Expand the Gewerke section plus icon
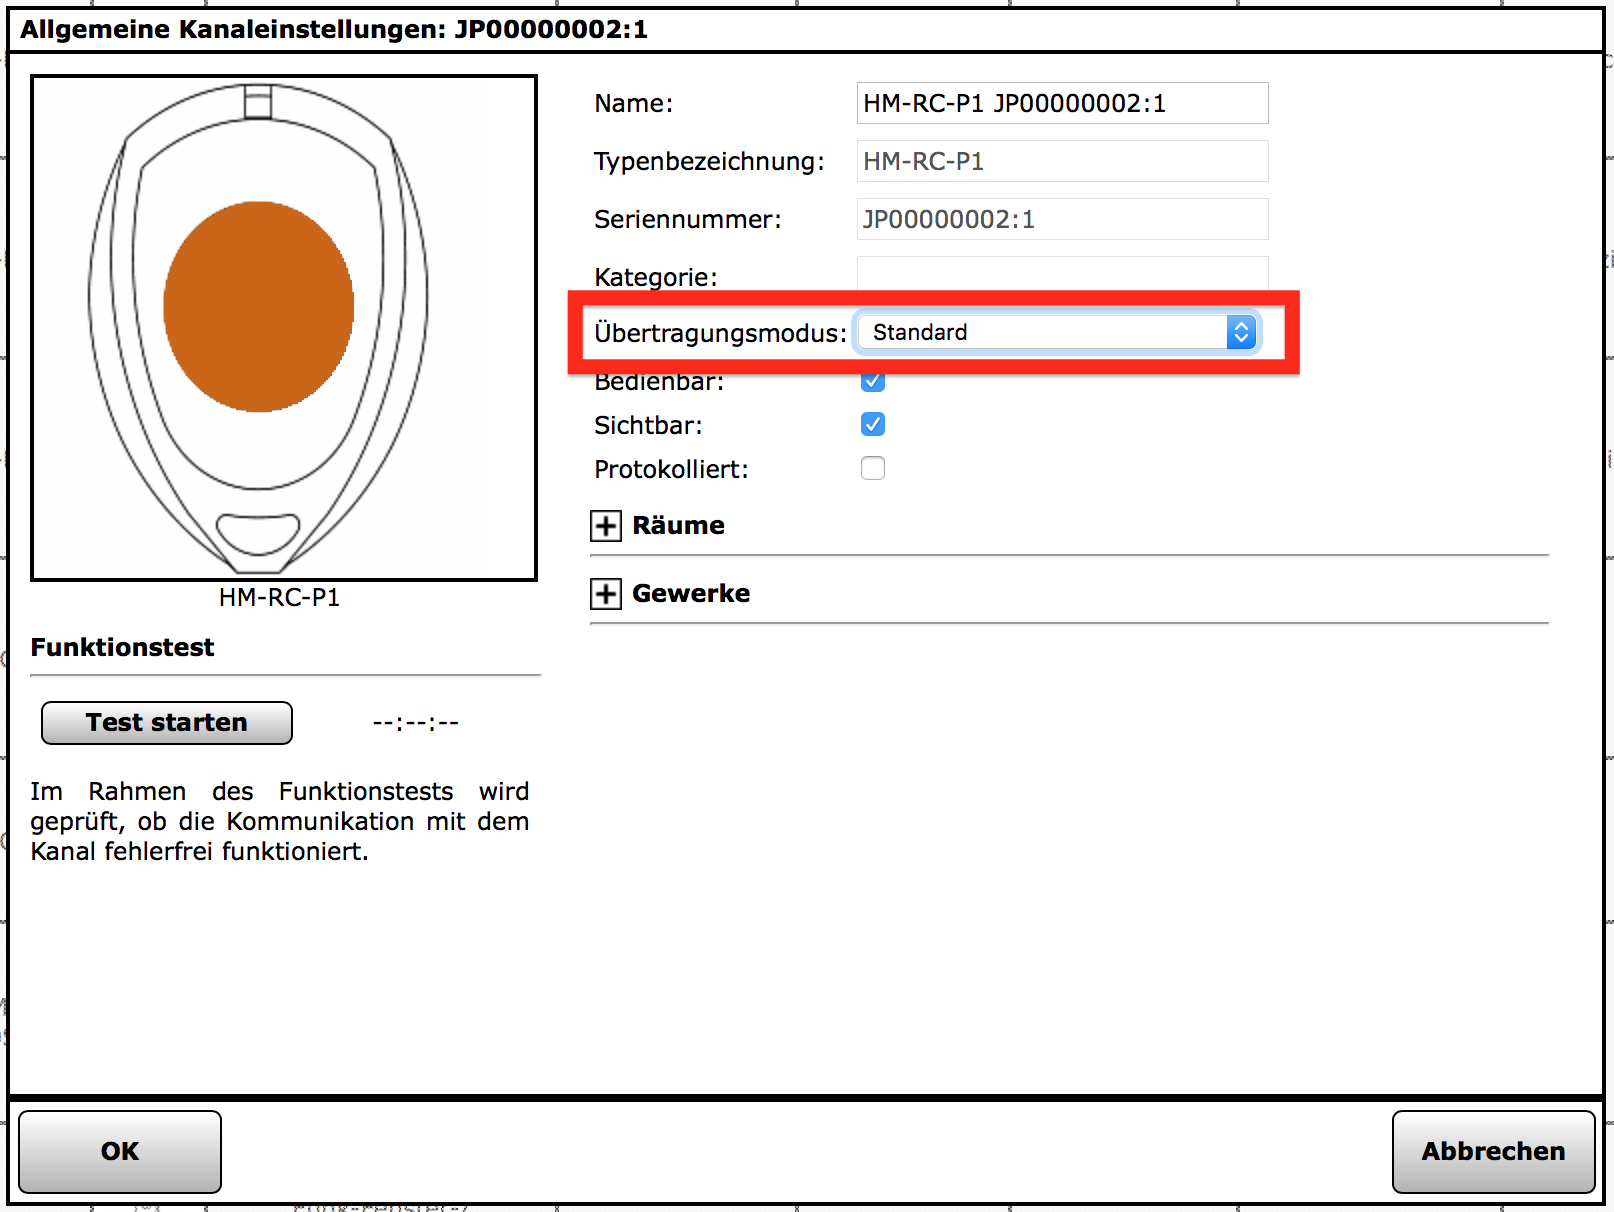The image size is (1614, 1212). [x=605, y=594]
